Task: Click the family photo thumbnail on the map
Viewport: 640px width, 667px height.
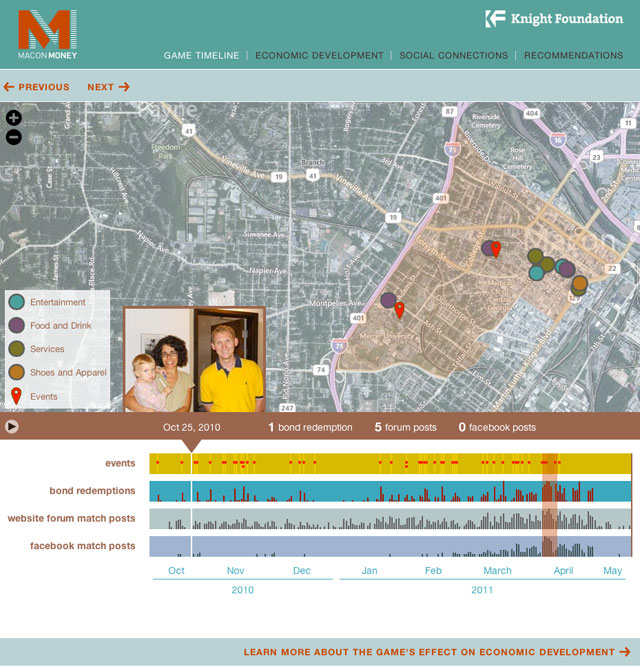Action: 195,359
